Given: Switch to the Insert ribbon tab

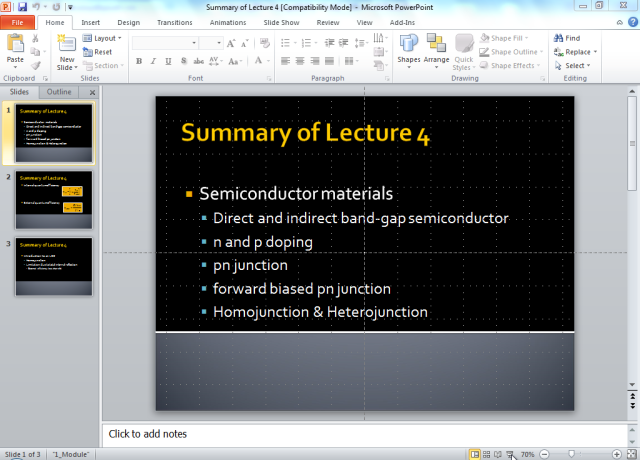Looking at the screenshot, I should pos(90,22).
